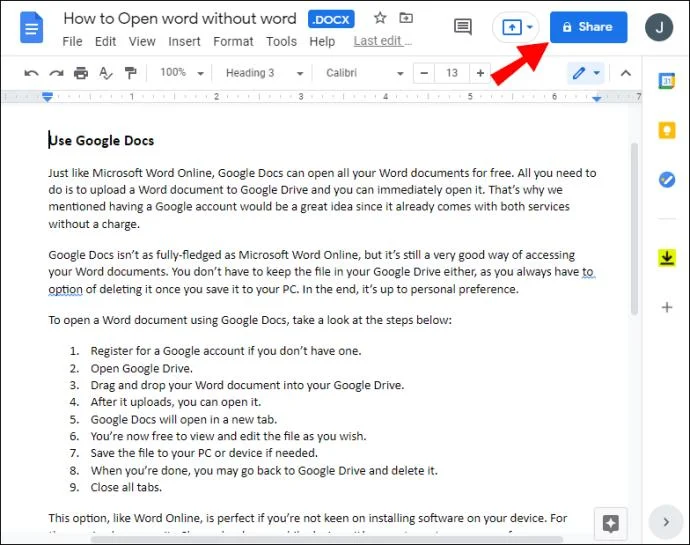This screenshot has height=545, width=690.
Task: Open Google Keep side panel icon
Action: coord(667,130)
